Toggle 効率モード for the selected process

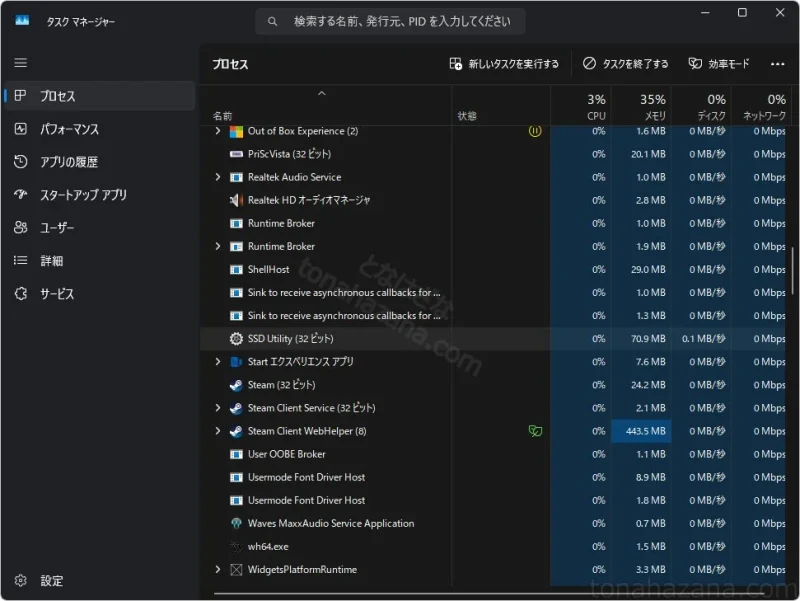click(x=718, y=63)
